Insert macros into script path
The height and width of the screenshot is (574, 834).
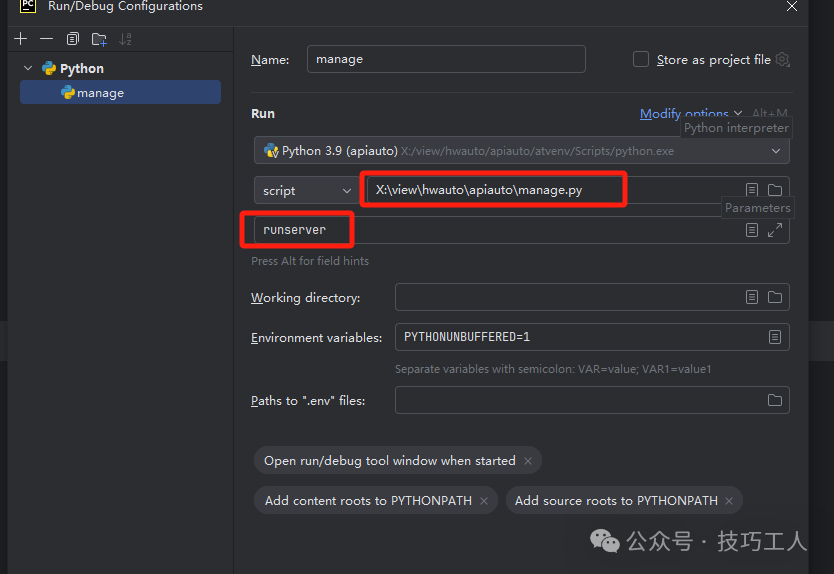point(752,190)
